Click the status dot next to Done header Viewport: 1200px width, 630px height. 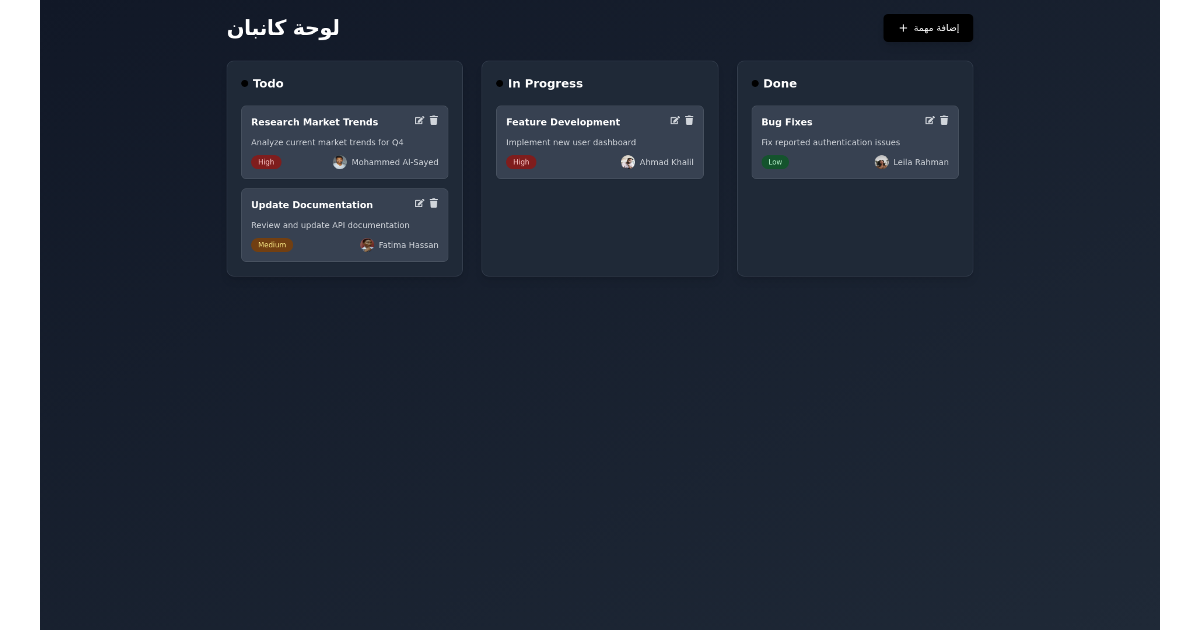coord(755,83)
